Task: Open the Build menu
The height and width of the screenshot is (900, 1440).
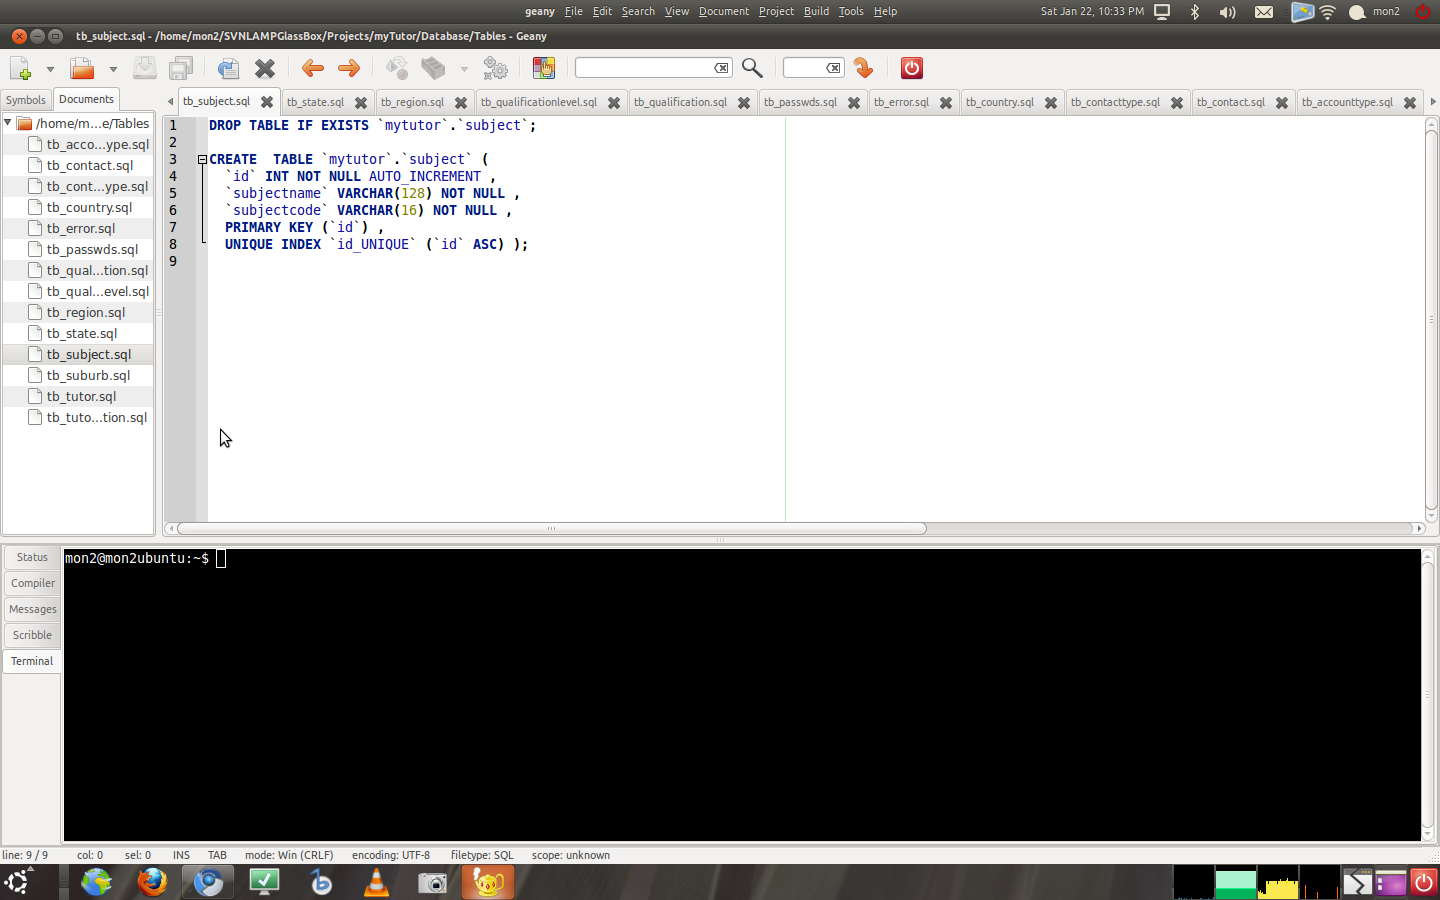Action: tap(816, 11)
